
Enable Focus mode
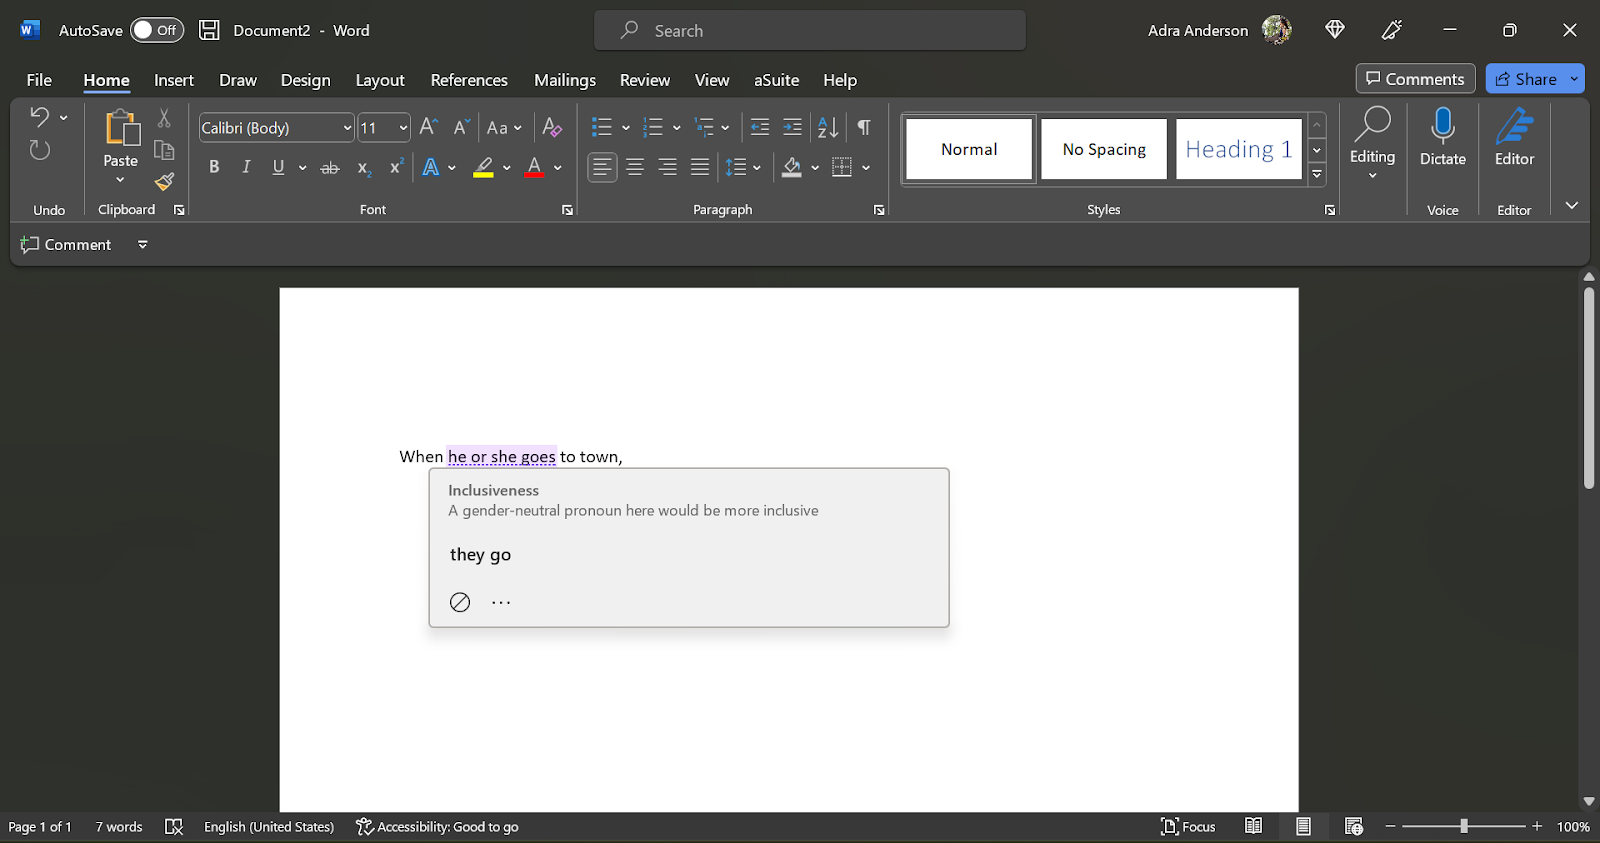click(1188, 826)
